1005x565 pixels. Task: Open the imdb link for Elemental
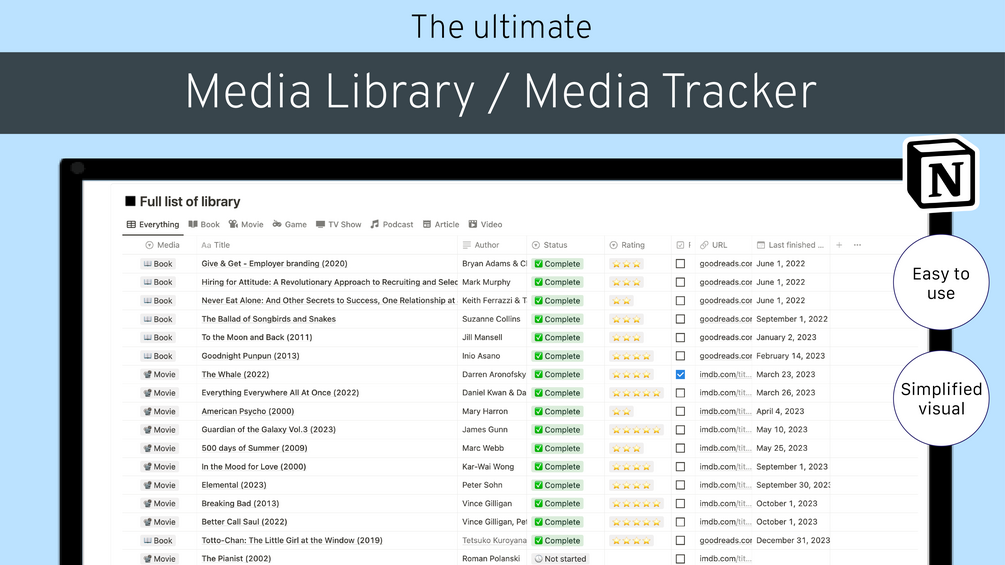click(725, 485)
